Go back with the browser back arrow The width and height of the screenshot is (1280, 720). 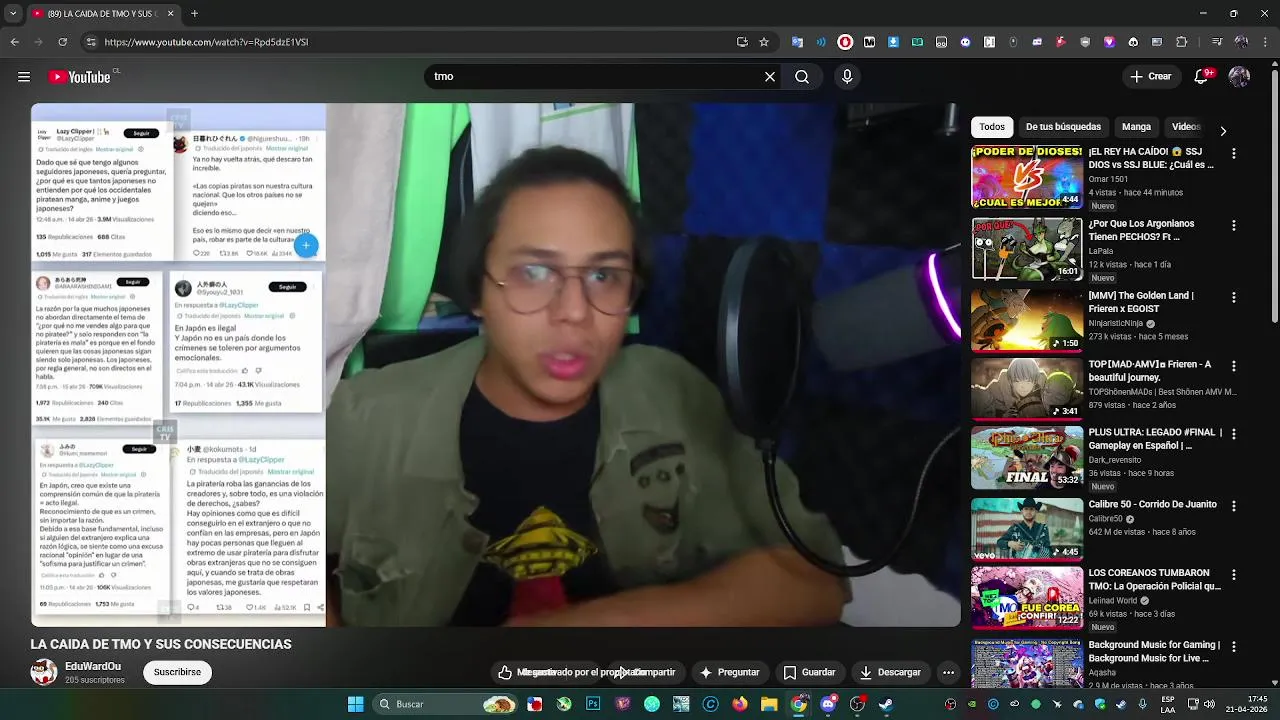[14, 42]
